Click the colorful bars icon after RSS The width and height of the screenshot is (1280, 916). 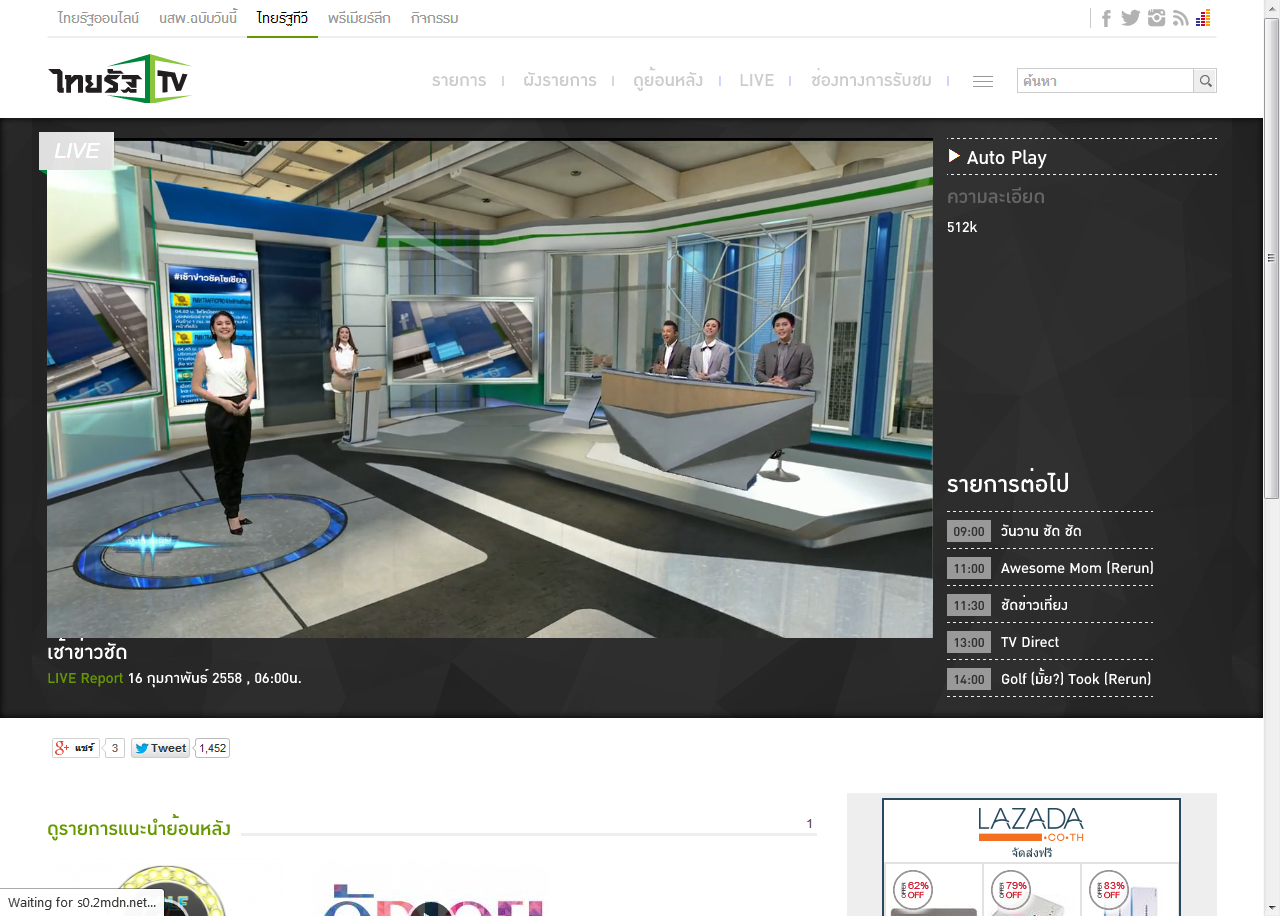click(1203, 18)
